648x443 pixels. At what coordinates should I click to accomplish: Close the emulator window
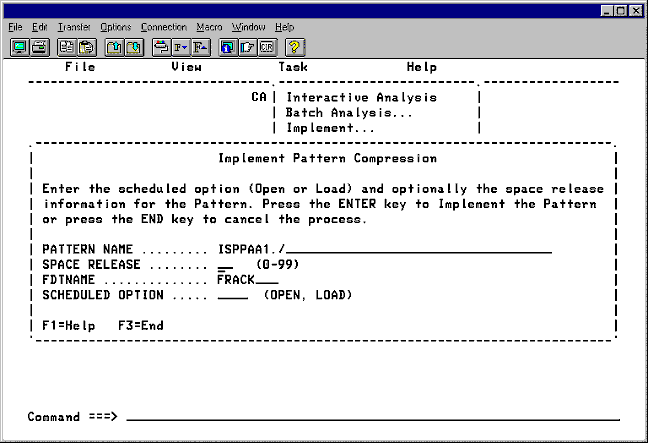point(636,11)
